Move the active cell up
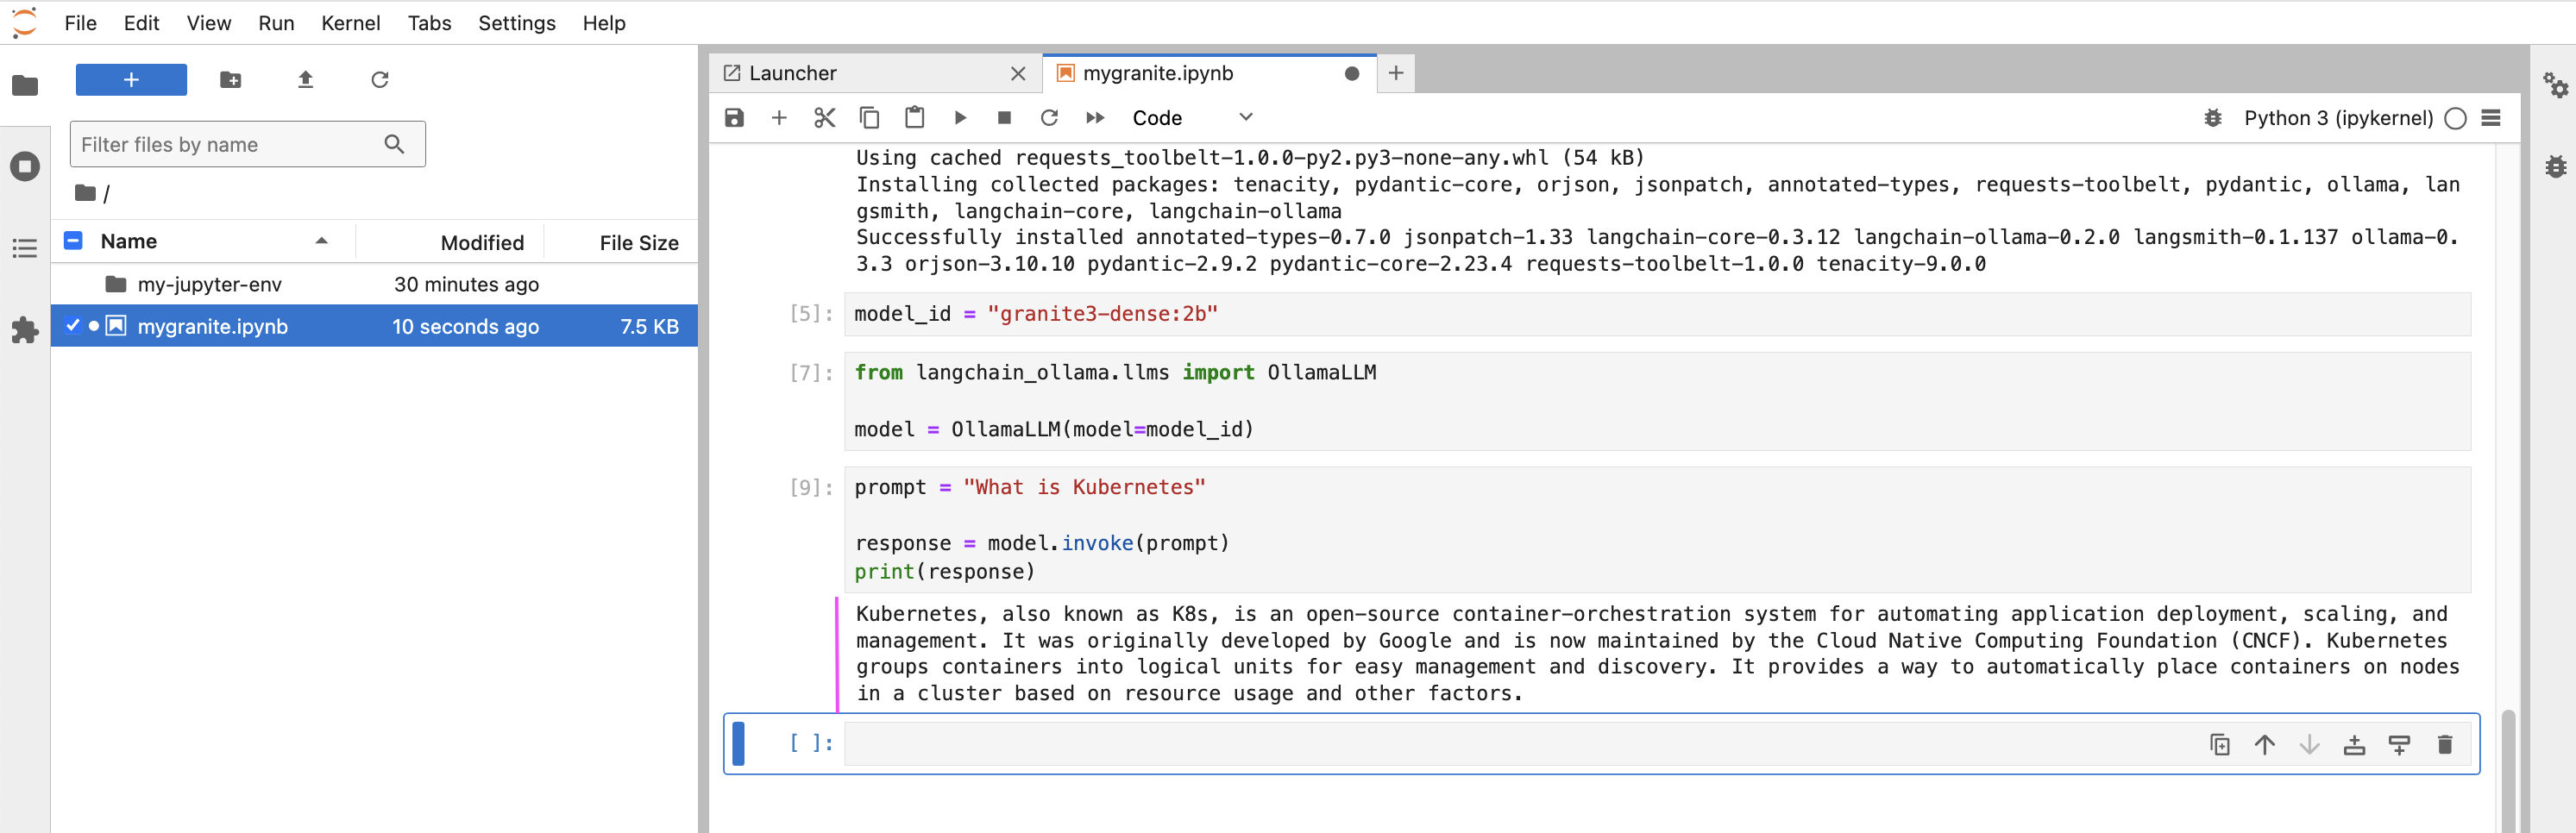2576x833 pixels. (2264, 744)
